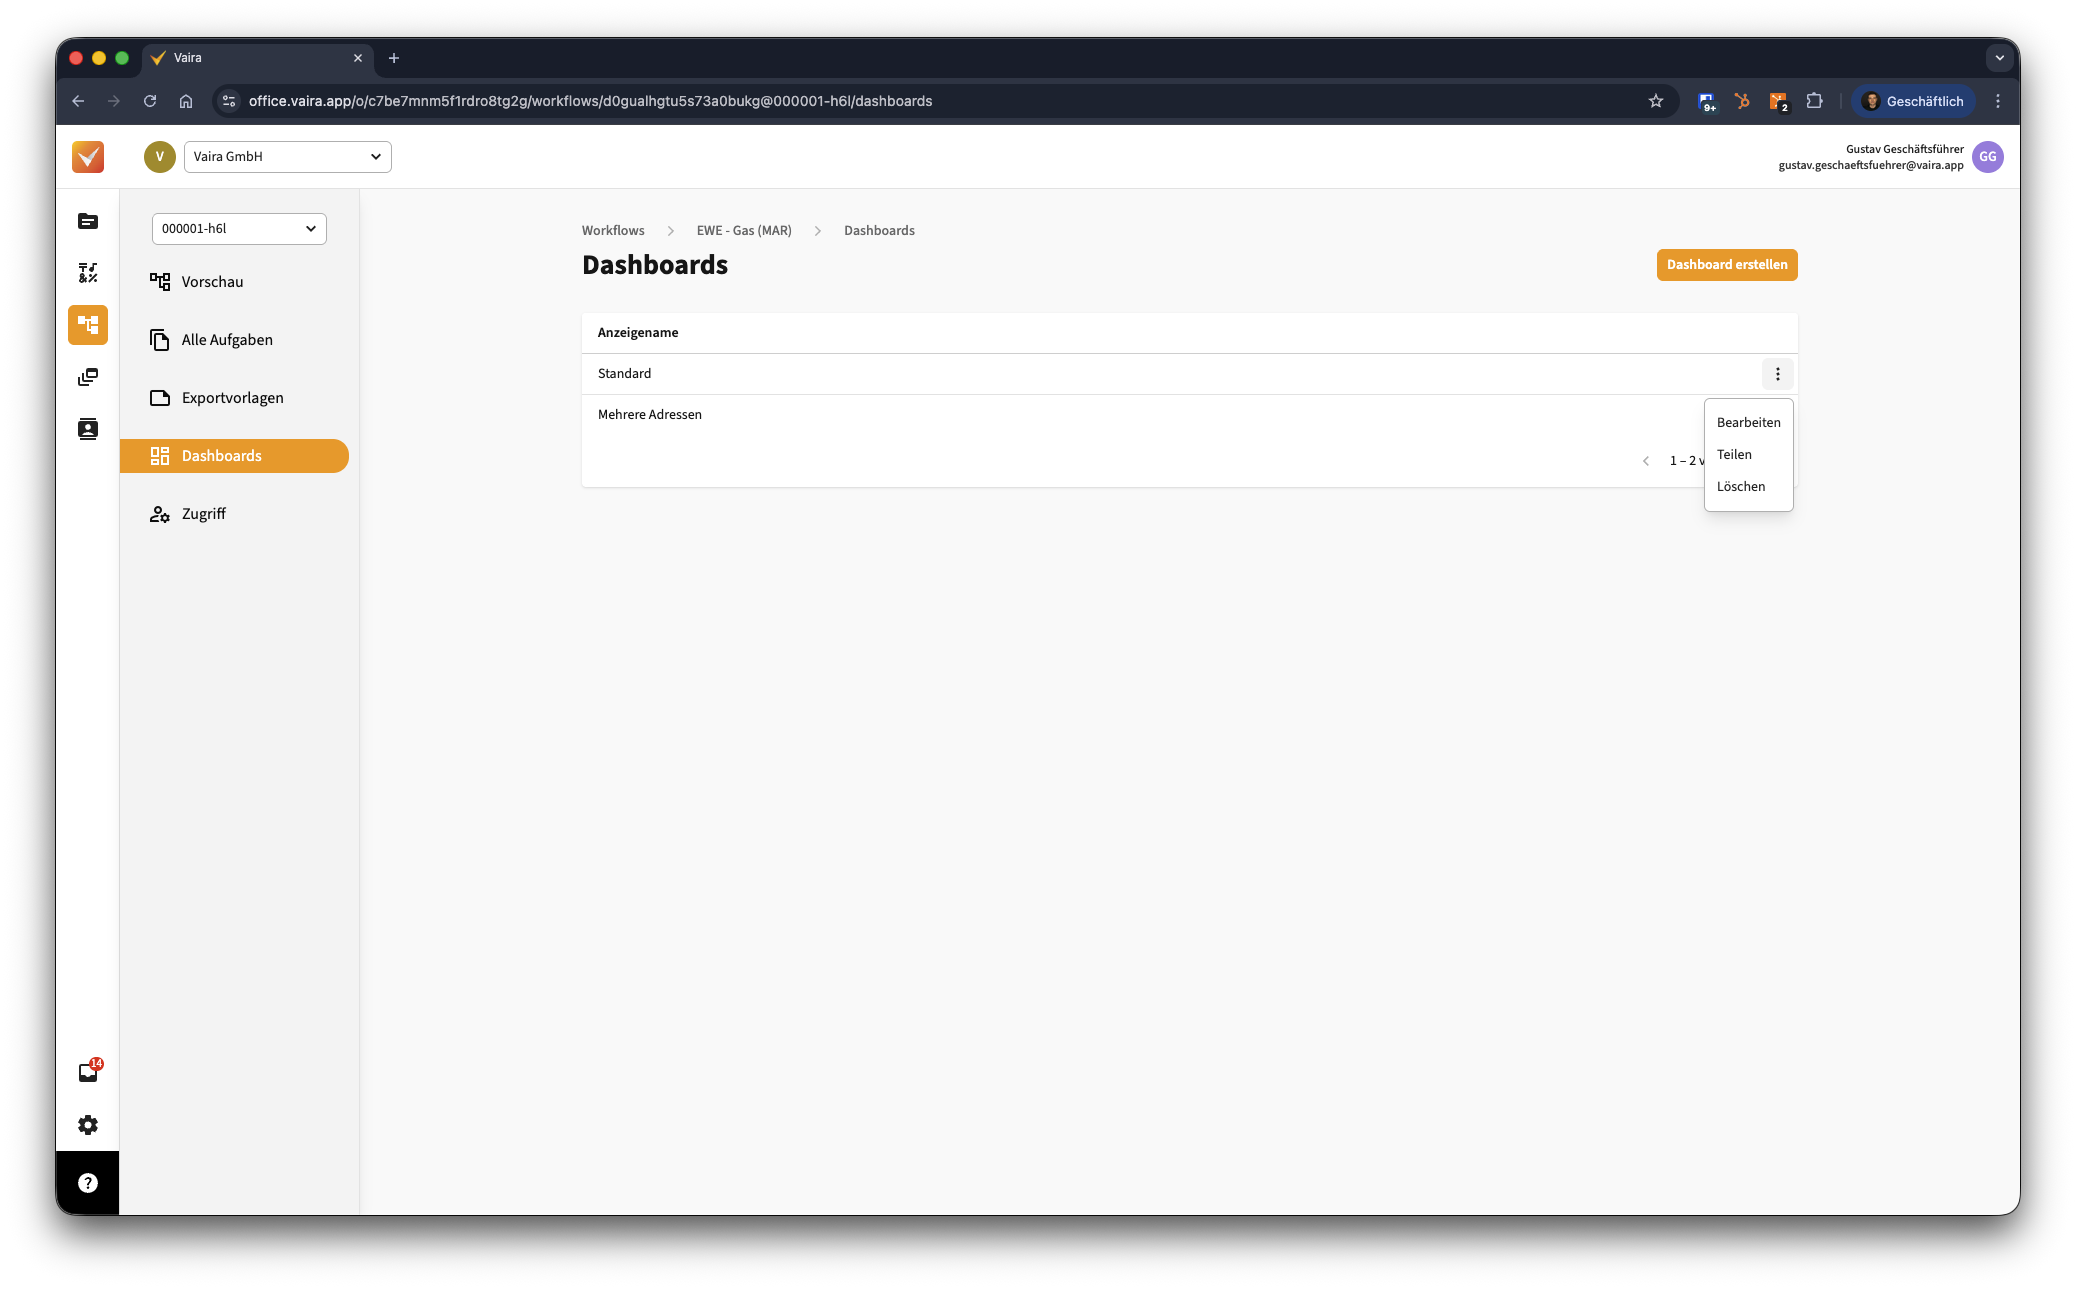This screenshot has height=1289, width=2076.
Task: Go to Workflows breadcrumb link
Action: point(613,231)
